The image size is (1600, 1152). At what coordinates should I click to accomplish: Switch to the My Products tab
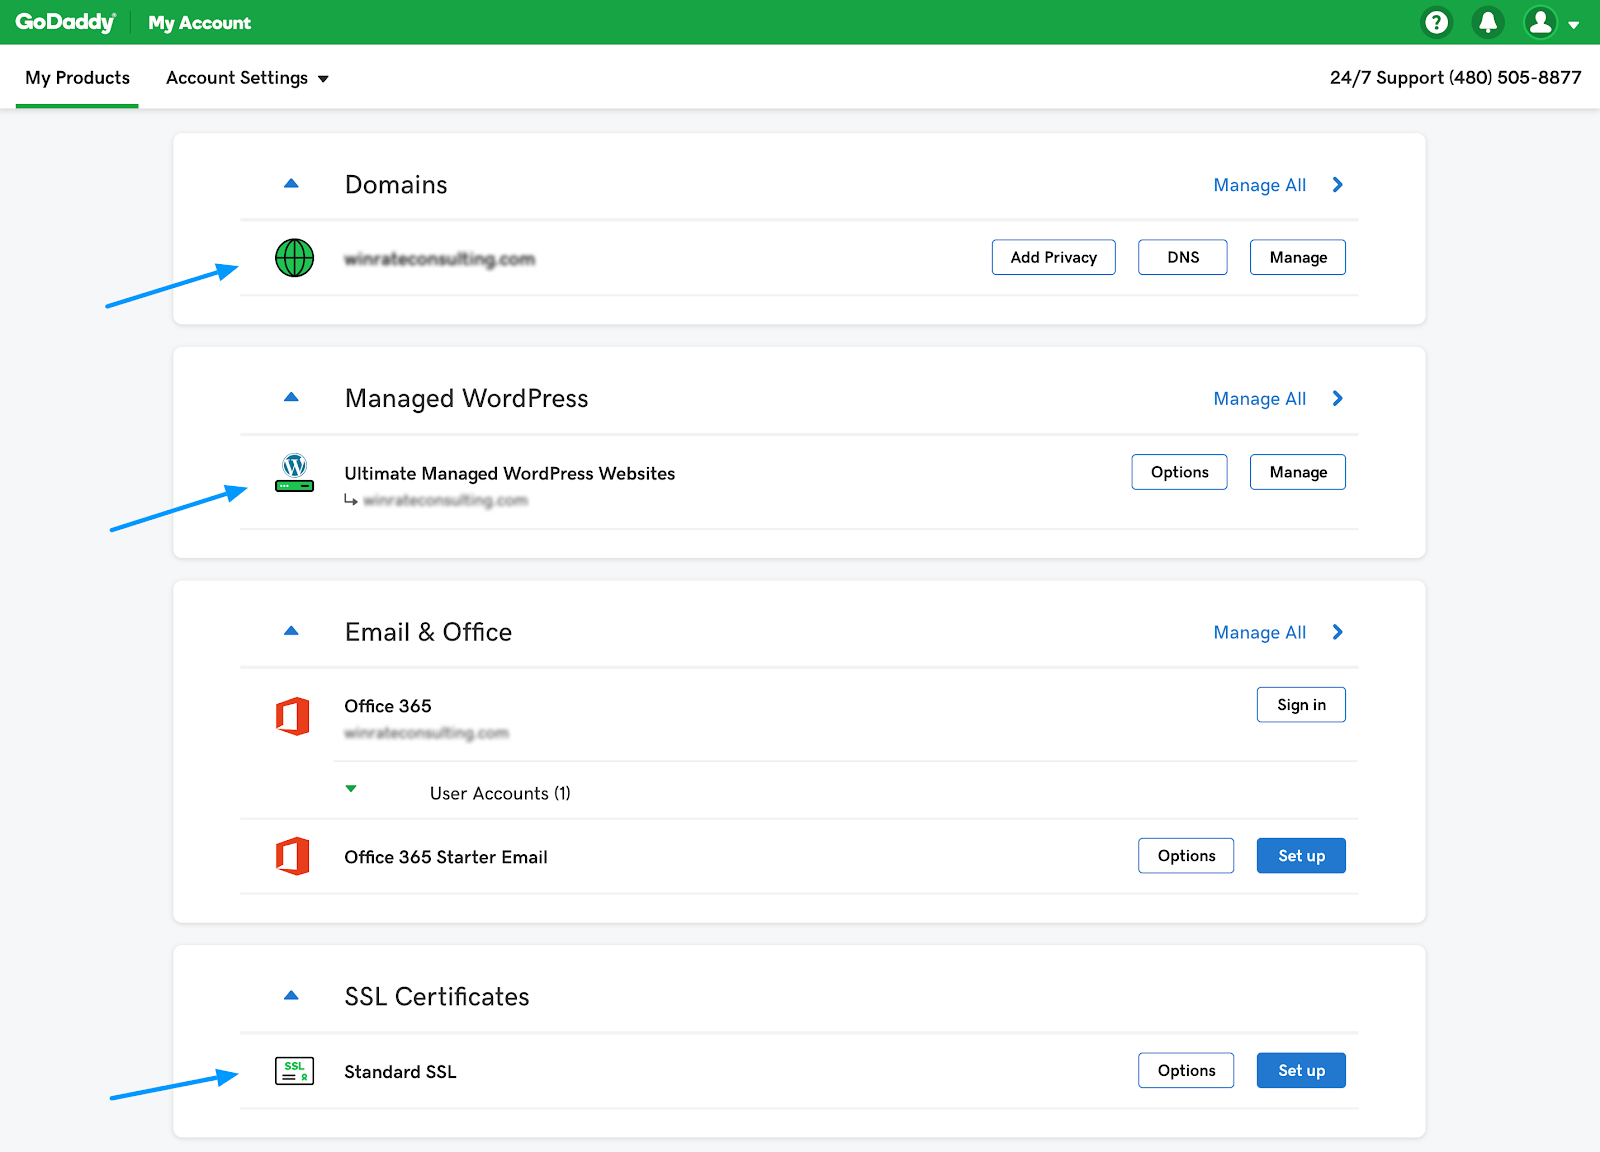click(x=77, y=78)
